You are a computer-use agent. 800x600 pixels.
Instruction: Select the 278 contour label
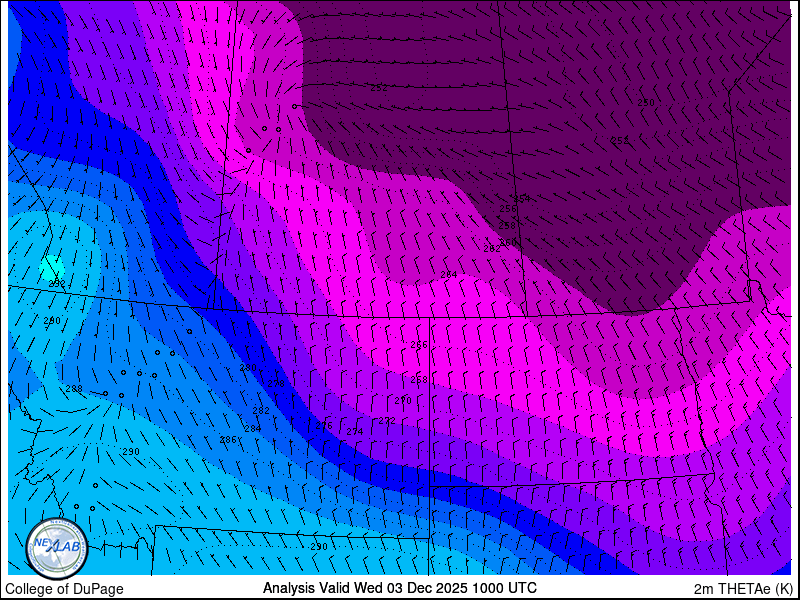[x=276, y=384]
